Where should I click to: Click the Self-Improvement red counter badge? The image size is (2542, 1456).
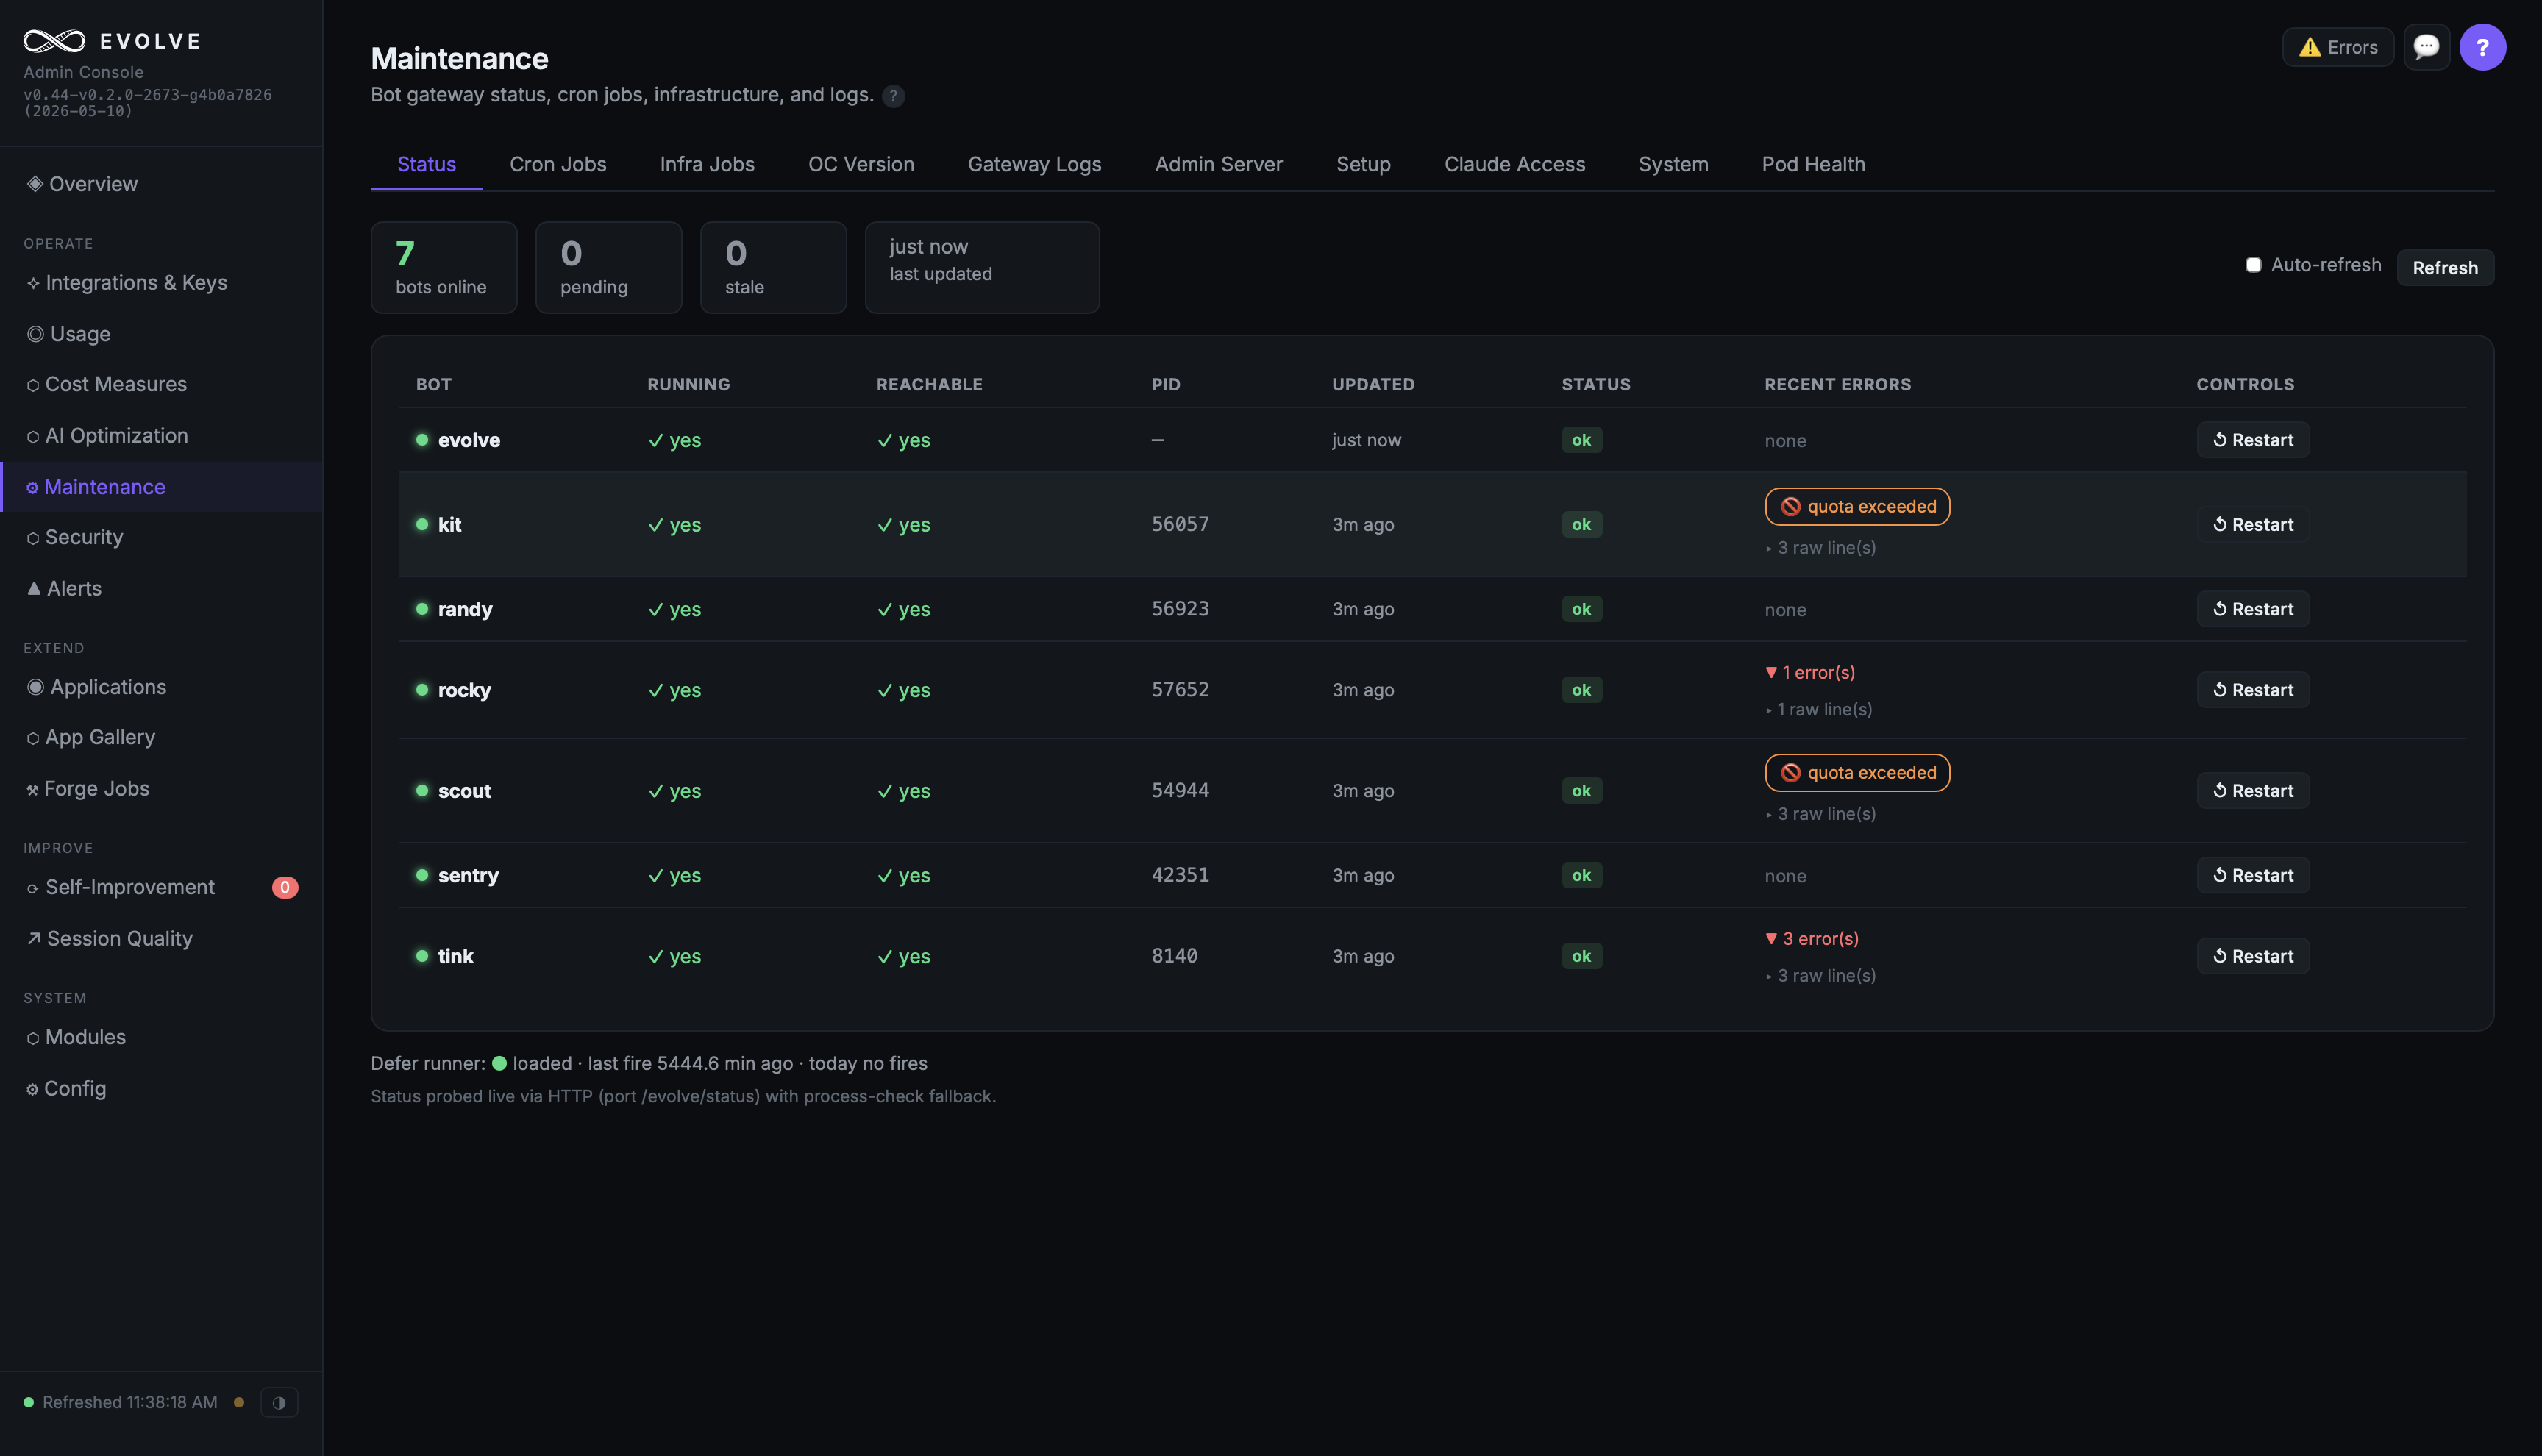(285, 887)
